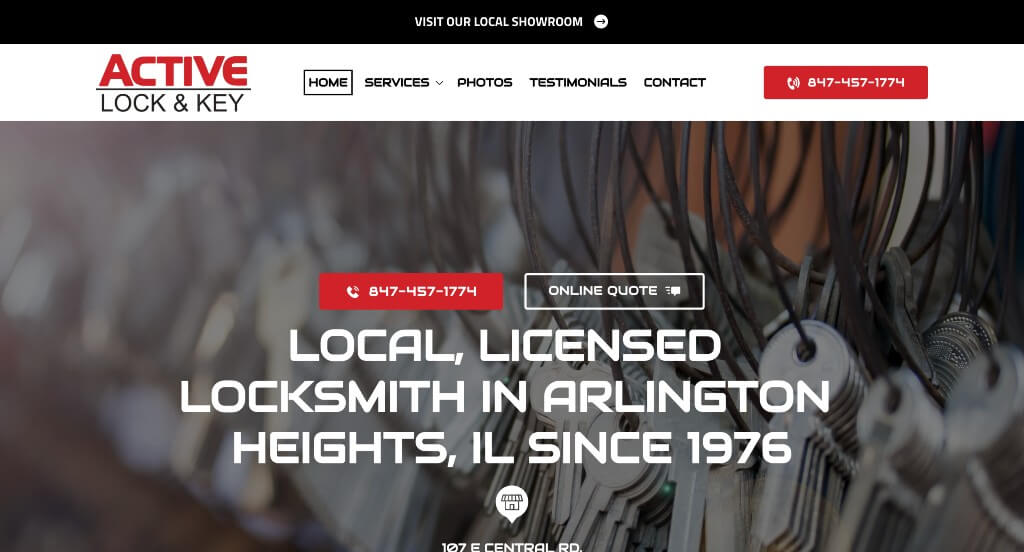Go to the Contact page
The height and width of the screenshot is (552, 1024).
coord(675,82)
